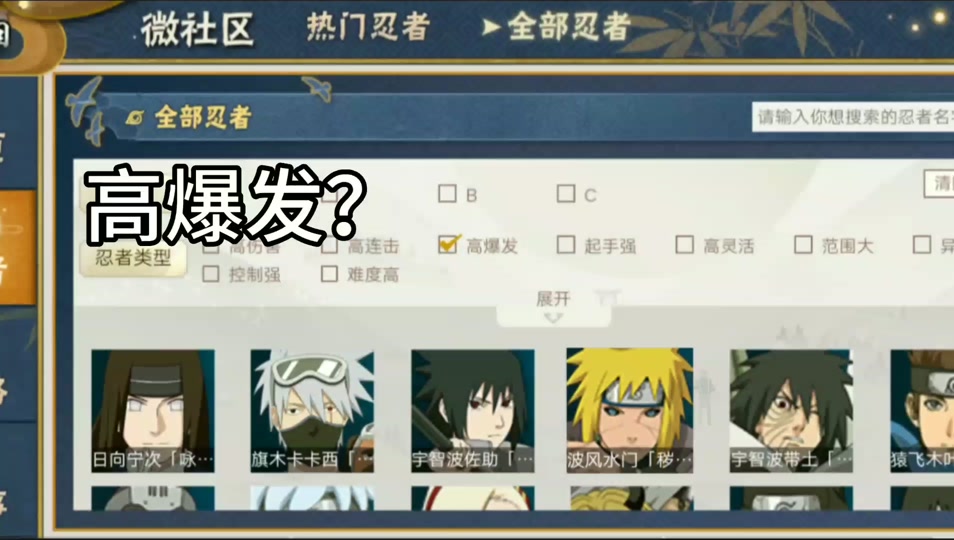
Task: Enable the 起手强 filter checkbox
Action: pos(566,244)
